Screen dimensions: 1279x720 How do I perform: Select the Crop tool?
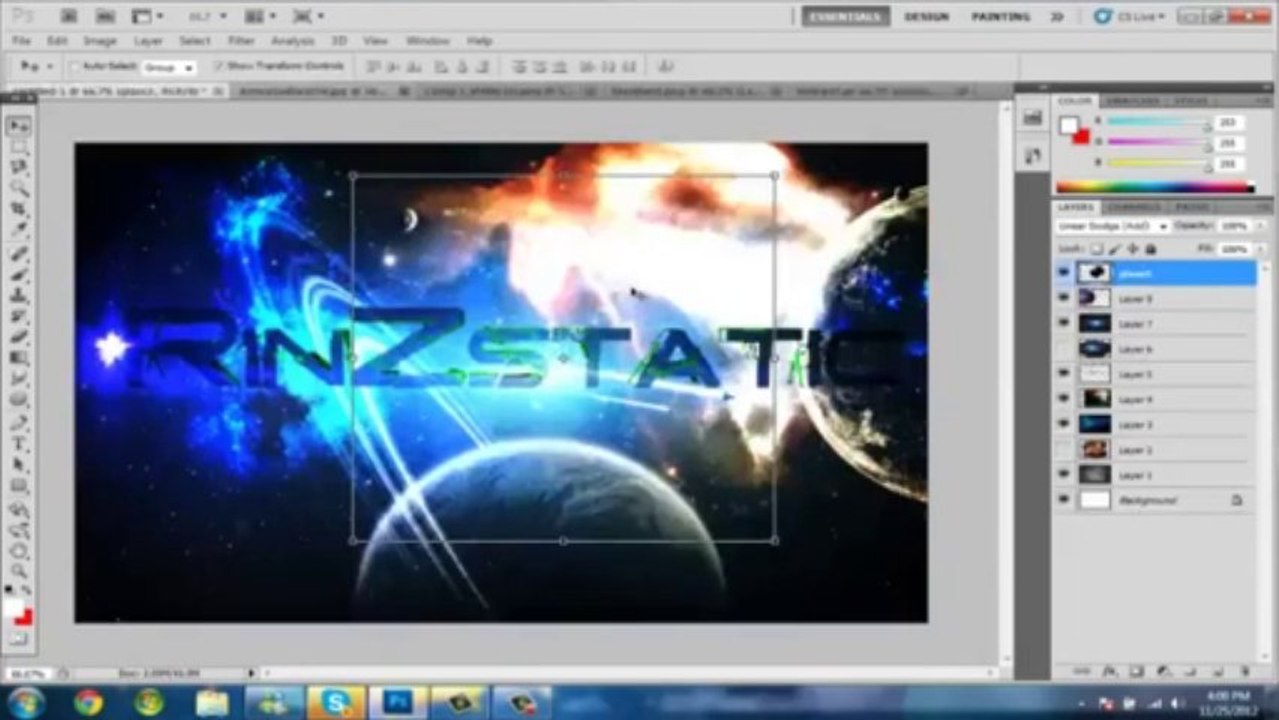(x=19, y=208)
